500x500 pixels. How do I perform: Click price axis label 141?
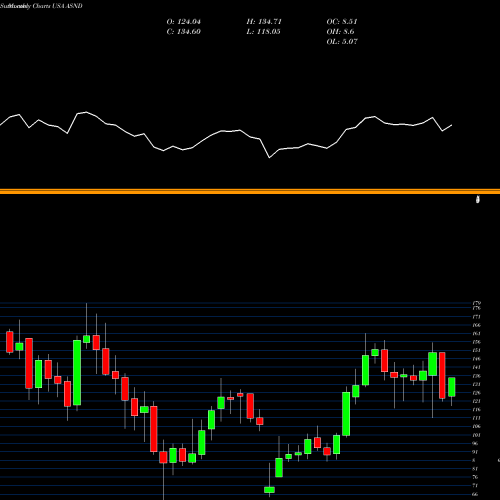coord(477,367)
